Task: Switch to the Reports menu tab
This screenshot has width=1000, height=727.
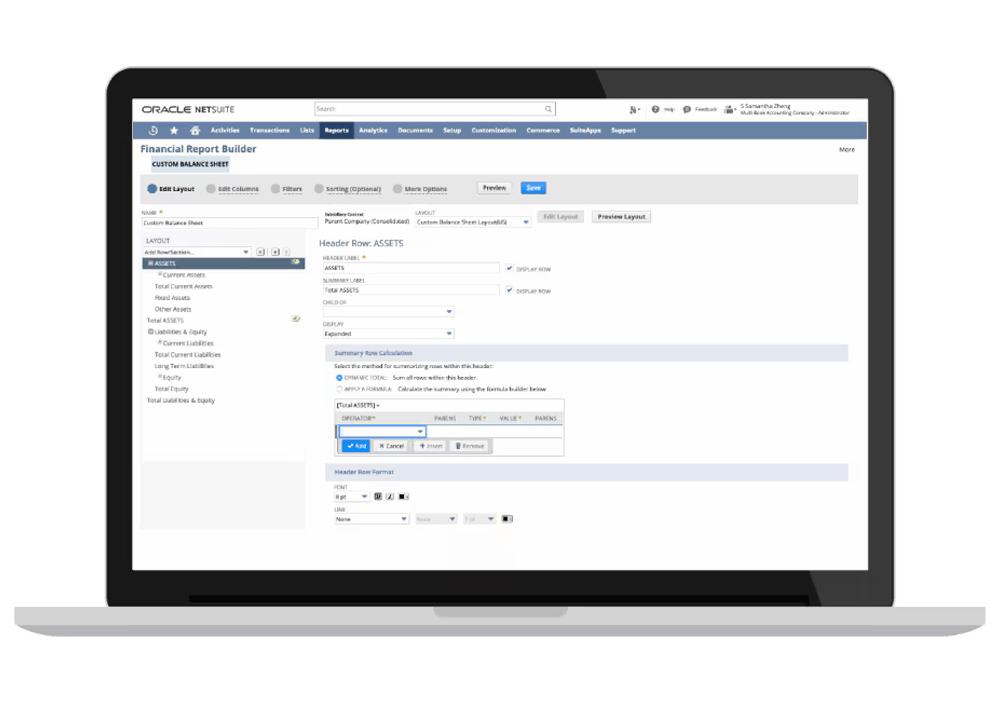Action: tap(336, 130)
